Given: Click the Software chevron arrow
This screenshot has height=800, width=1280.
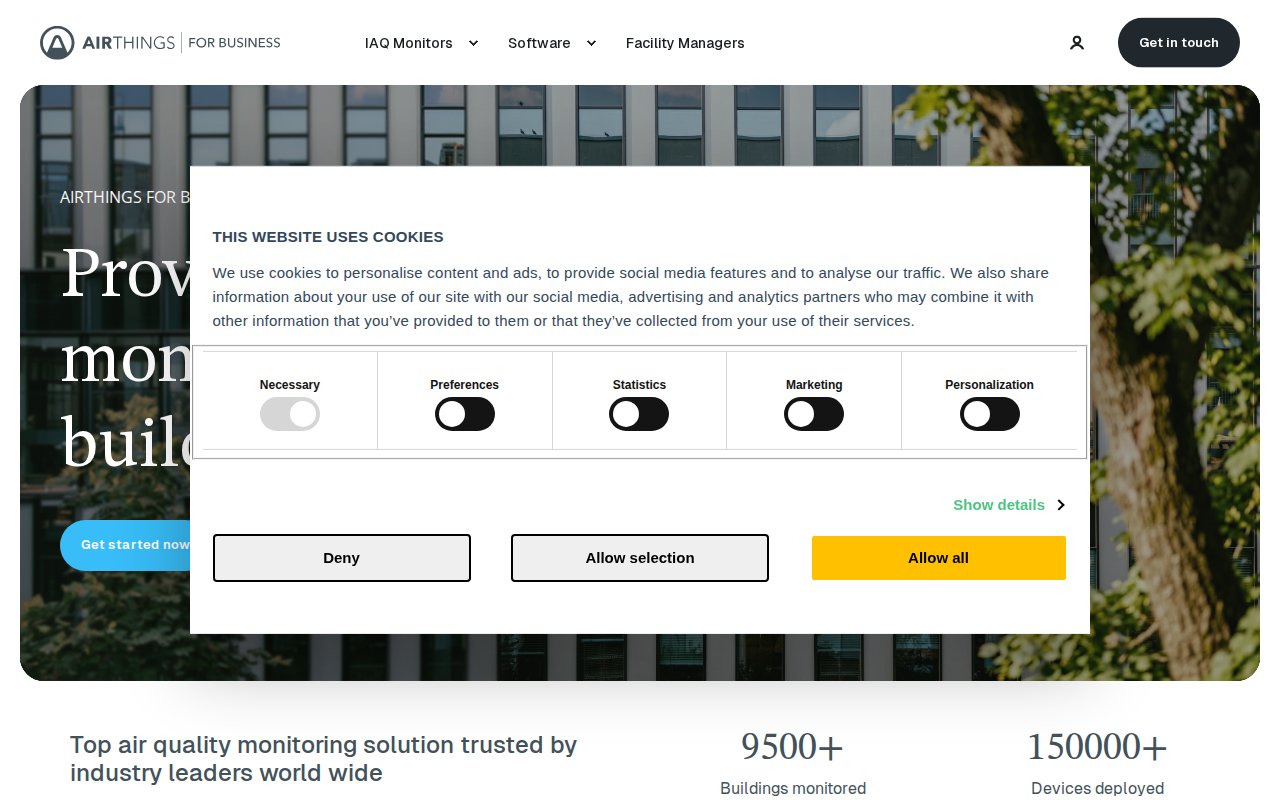Looking at the screenshot, I should (x=591, y=43).
